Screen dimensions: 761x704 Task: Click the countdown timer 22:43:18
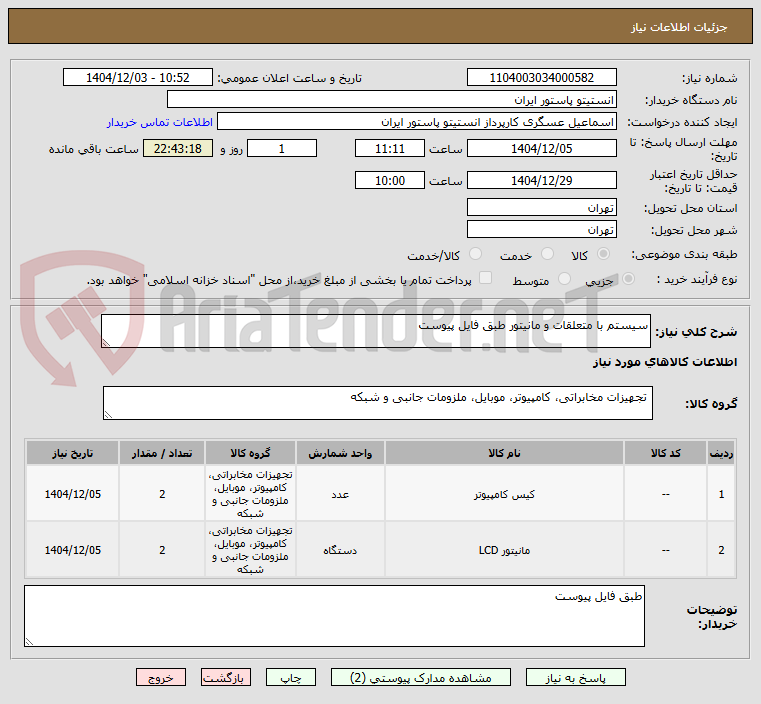click(178, 148)
